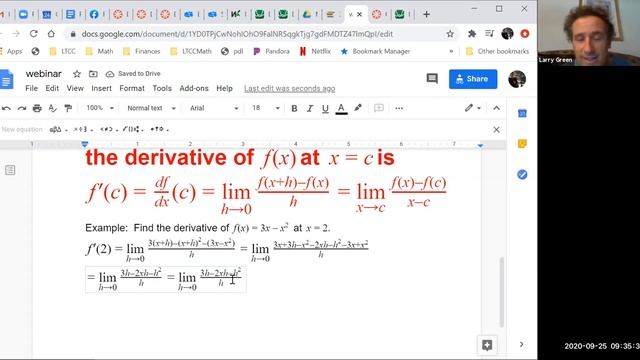This screenshot has height=360, width=640.
Task: Run spell check with the spelling icon
Action: [52, 108]
